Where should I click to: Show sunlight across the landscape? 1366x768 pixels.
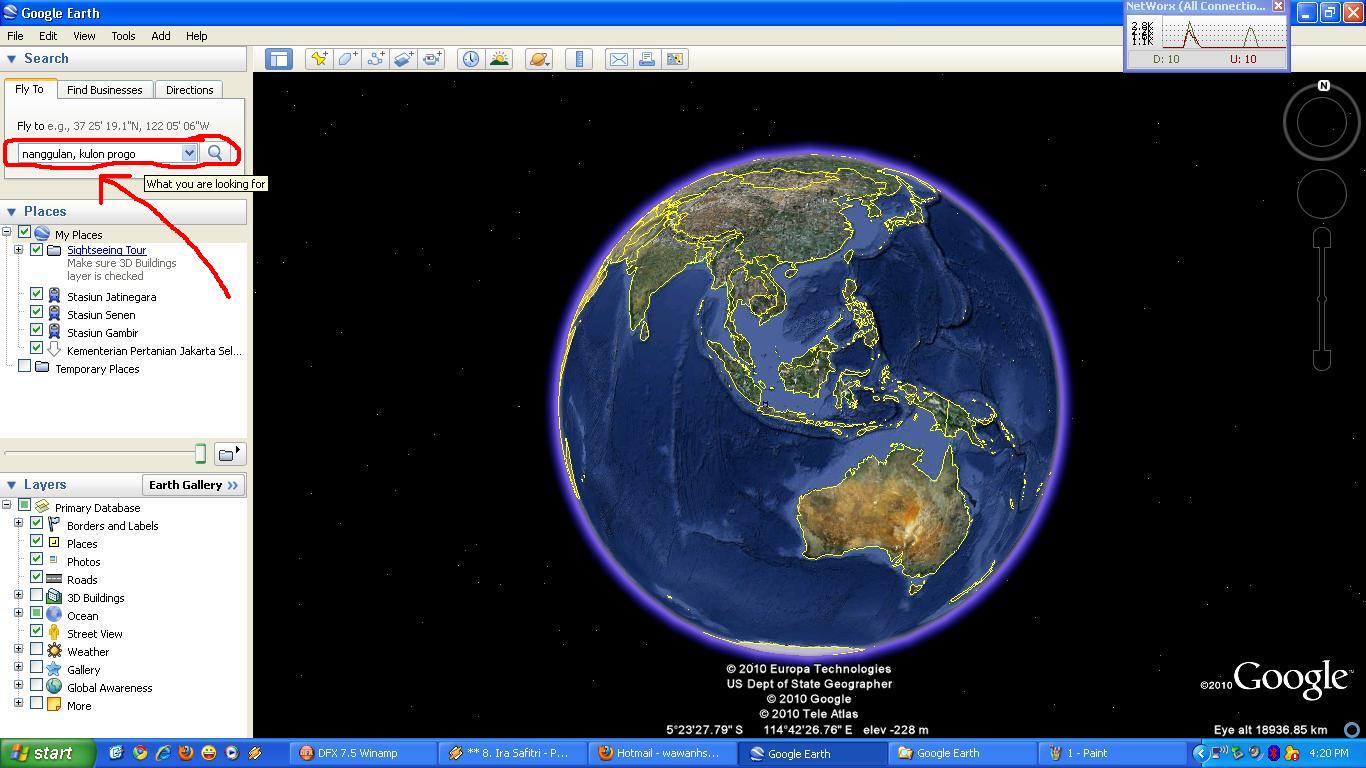click(499, 59)
